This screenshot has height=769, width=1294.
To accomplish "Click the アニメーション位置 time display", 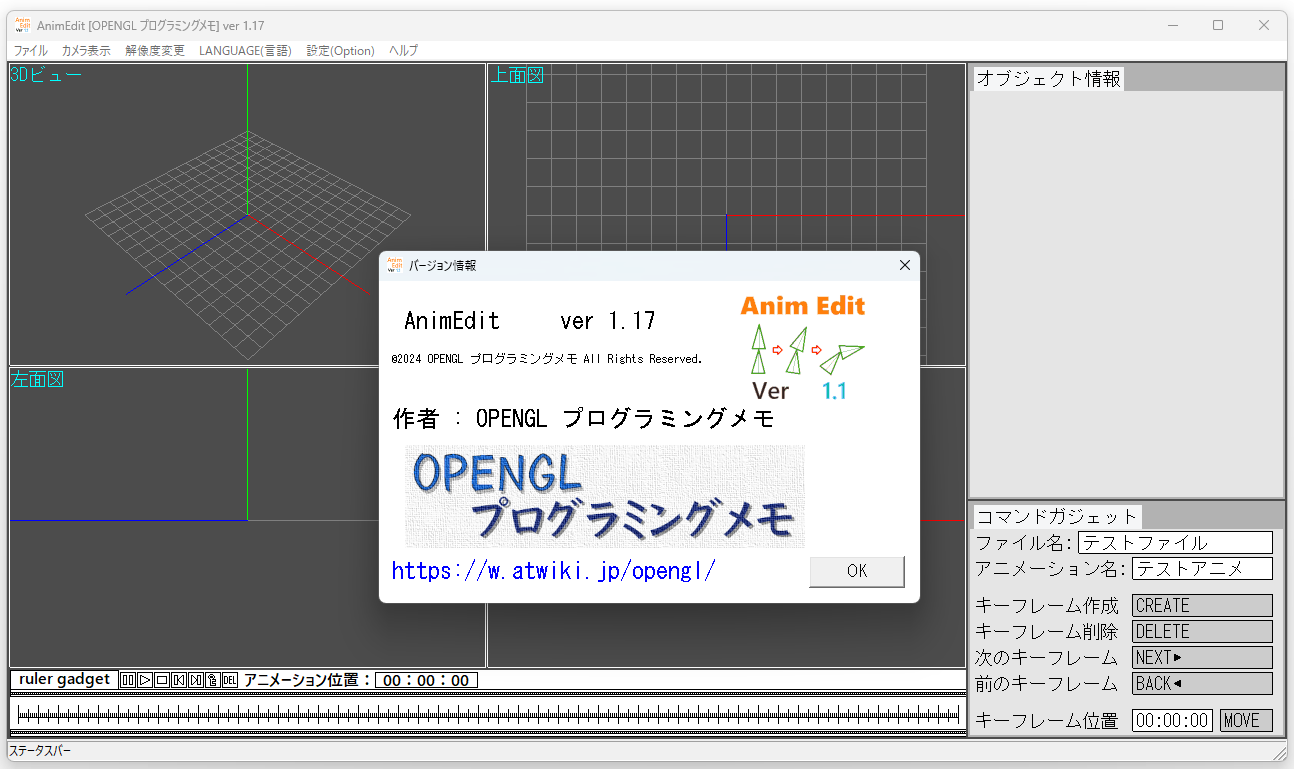I will pos(426,680).
